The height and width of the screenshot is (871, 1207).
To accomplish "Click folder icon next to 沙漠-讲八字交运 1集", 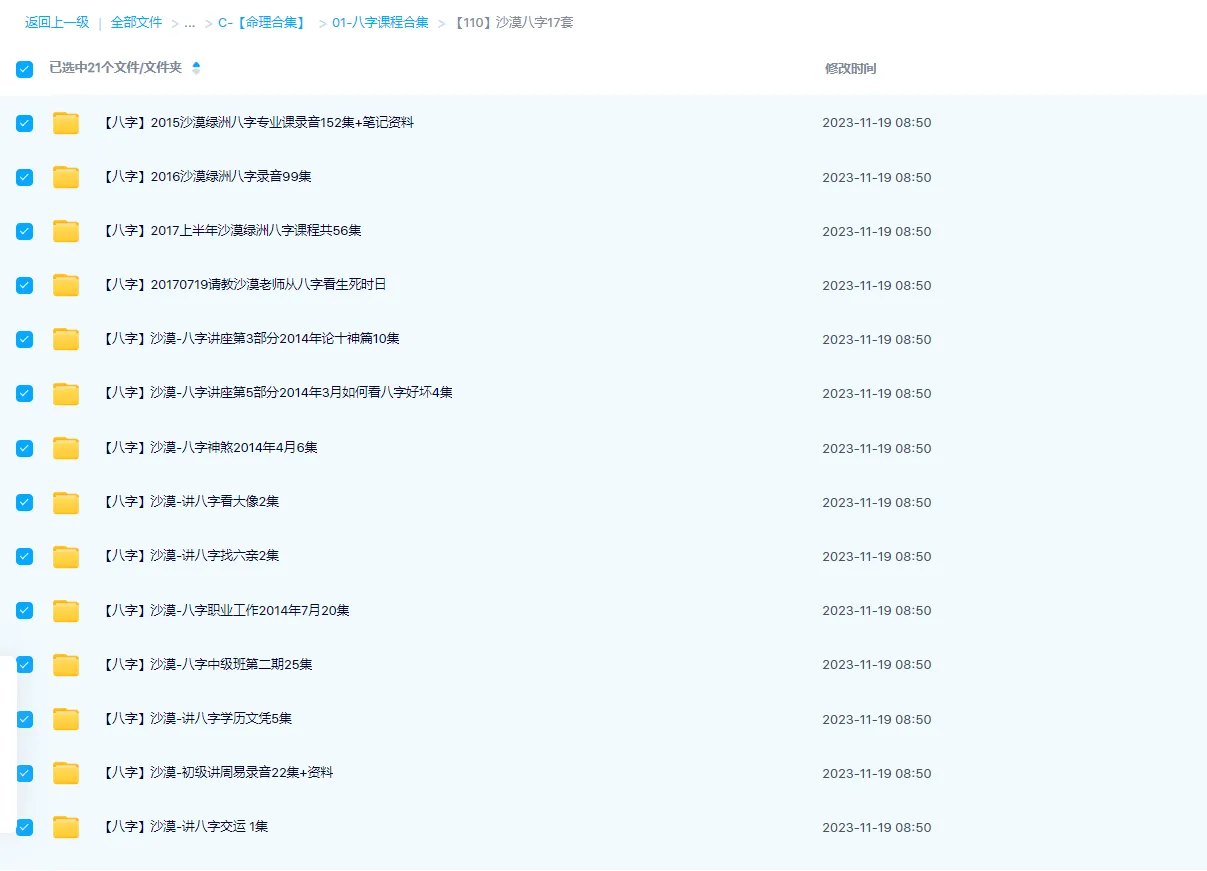I will [x=65, y=827].
